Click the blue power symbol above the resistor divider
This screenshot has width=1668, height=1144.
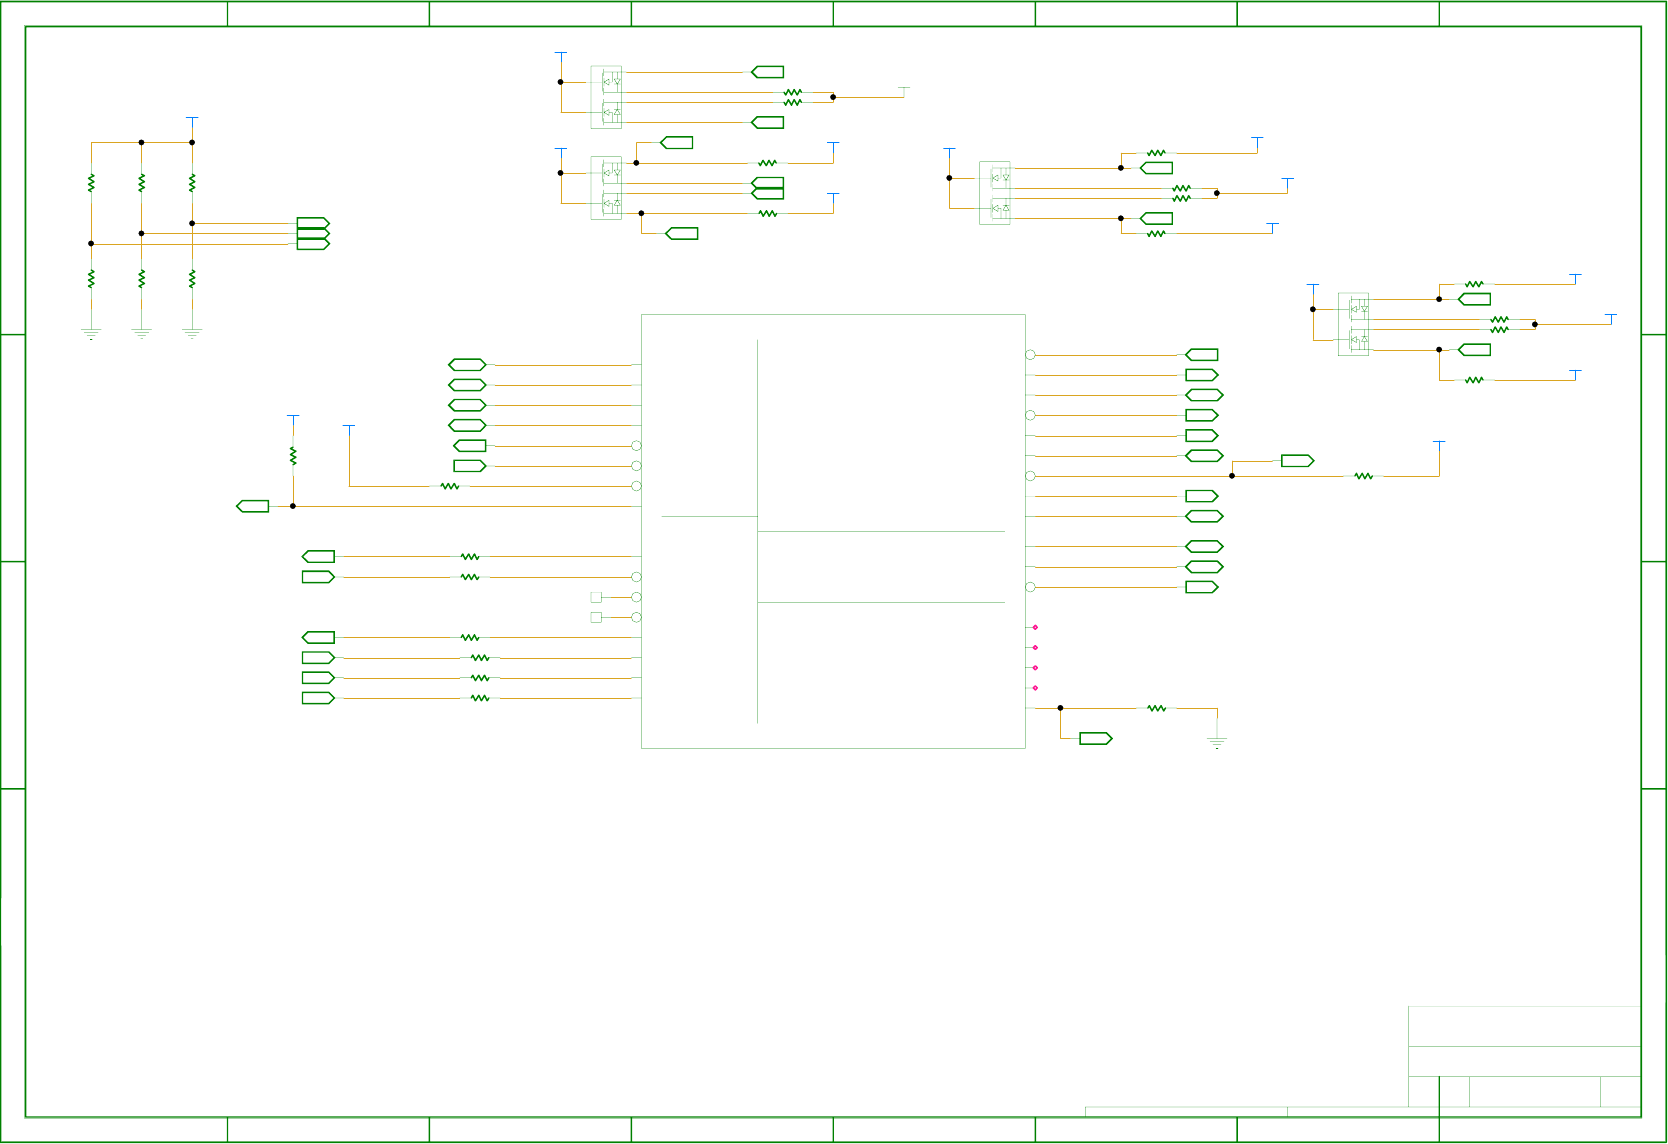(x=192, y=121)
